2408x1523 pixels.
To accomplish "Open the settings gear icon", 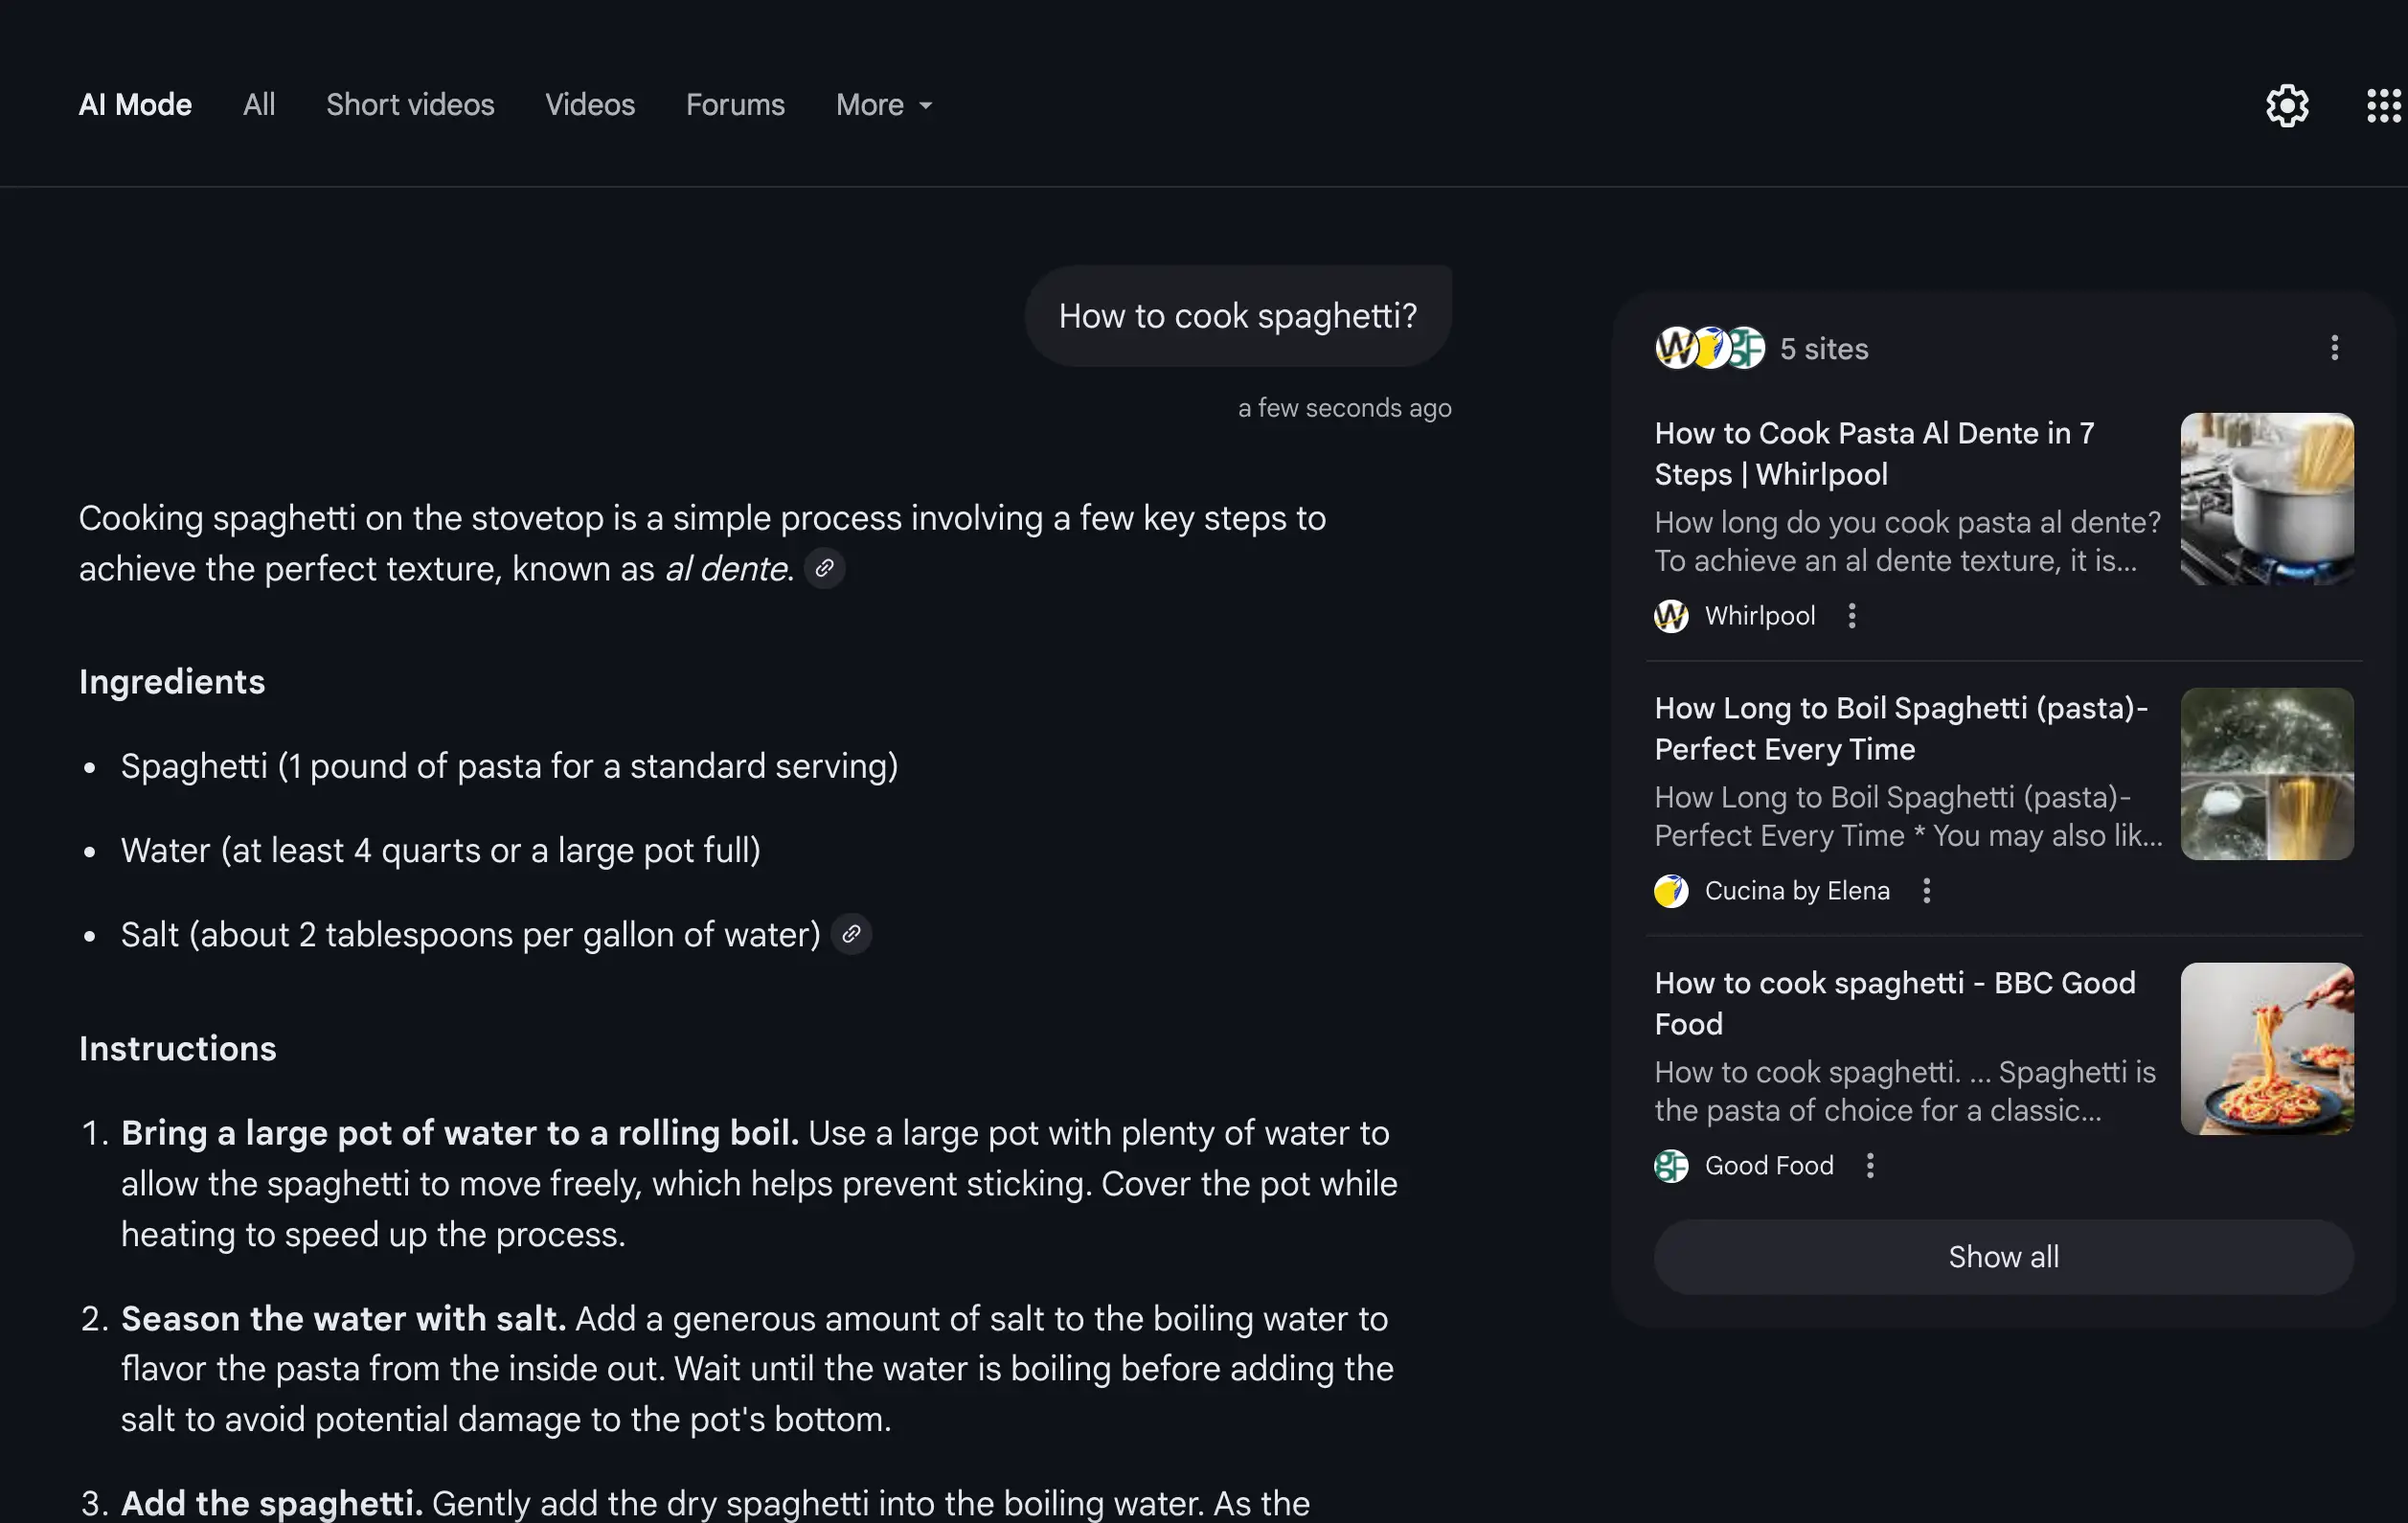I will [2286, 105].
